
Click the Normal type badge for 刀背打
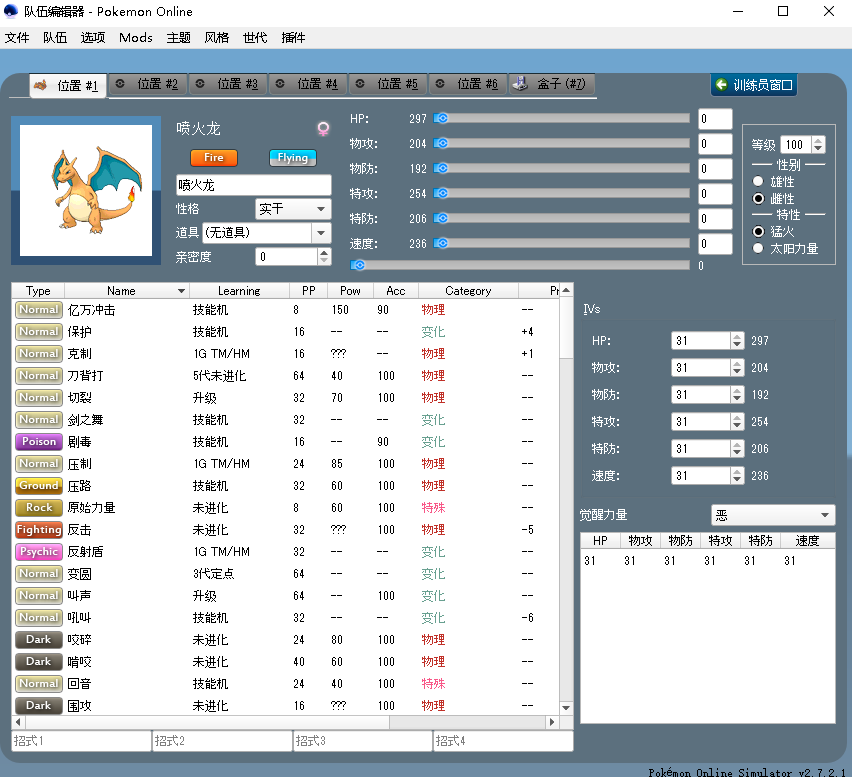pyautogui.click(x=39, y=375)
